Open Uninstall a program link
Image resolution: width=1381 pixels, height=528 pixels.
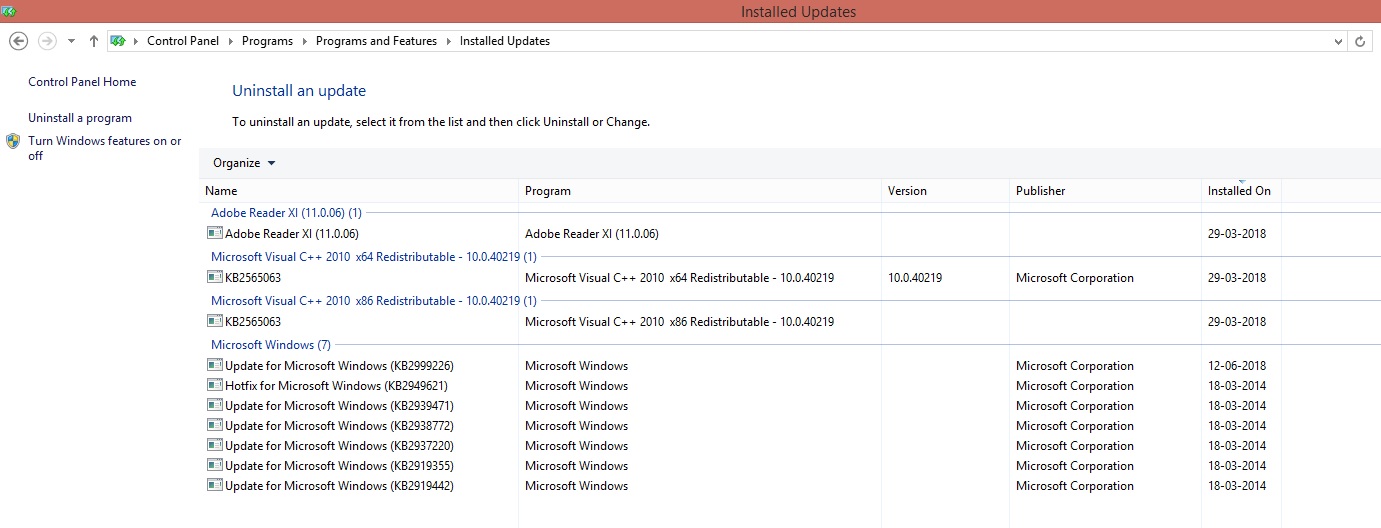click(80, 118)
